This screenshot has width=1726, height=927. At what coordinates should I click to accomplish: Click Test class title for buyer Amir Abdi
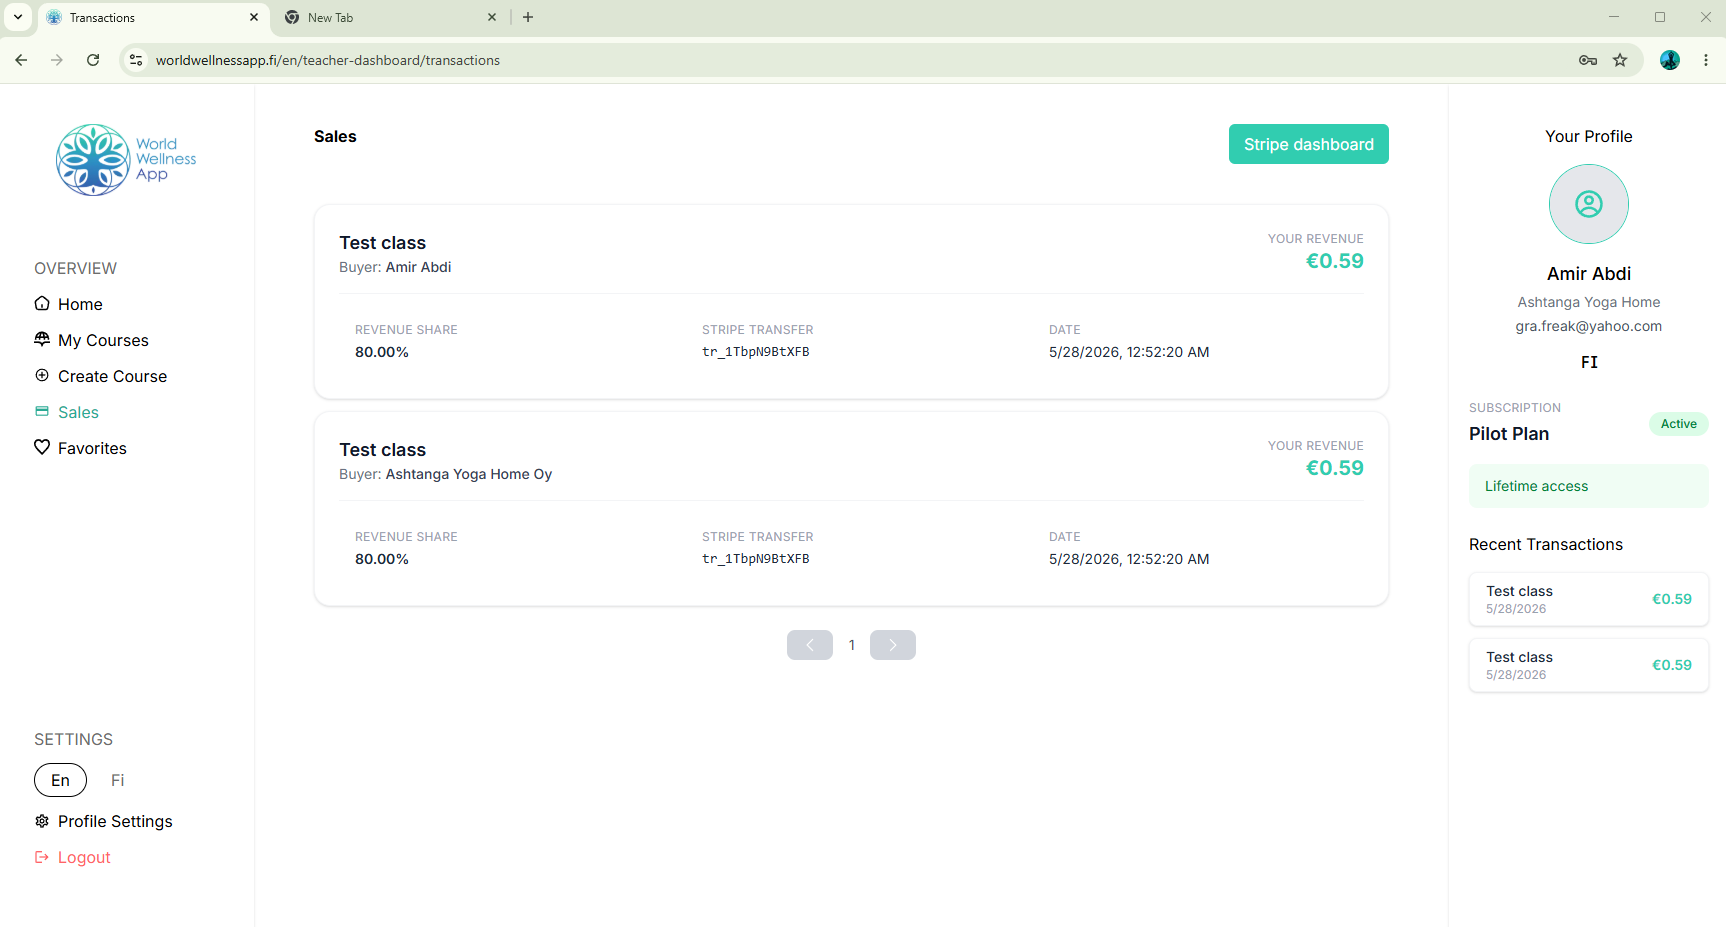383,243
